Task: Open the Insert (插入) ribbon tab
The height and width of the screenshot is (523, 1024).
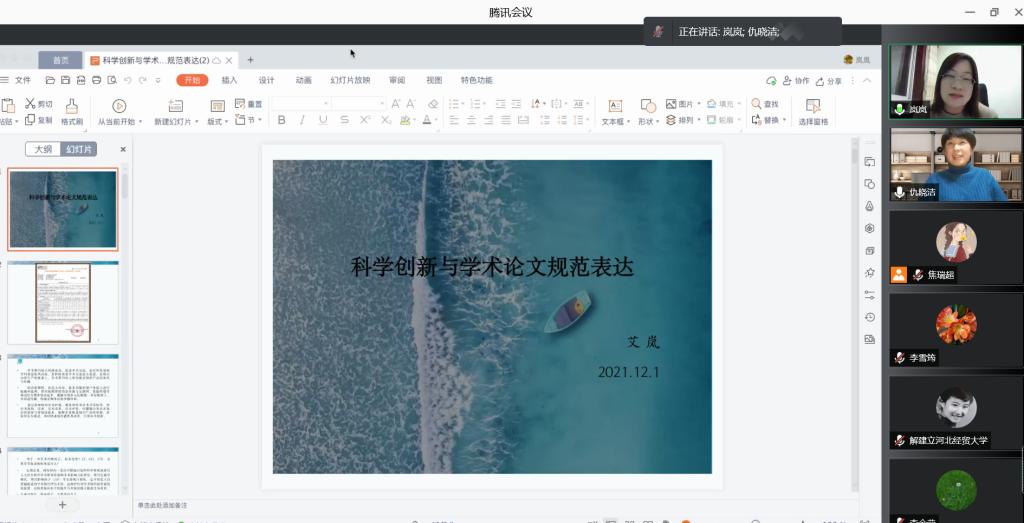Action: (x=229, y=80)
